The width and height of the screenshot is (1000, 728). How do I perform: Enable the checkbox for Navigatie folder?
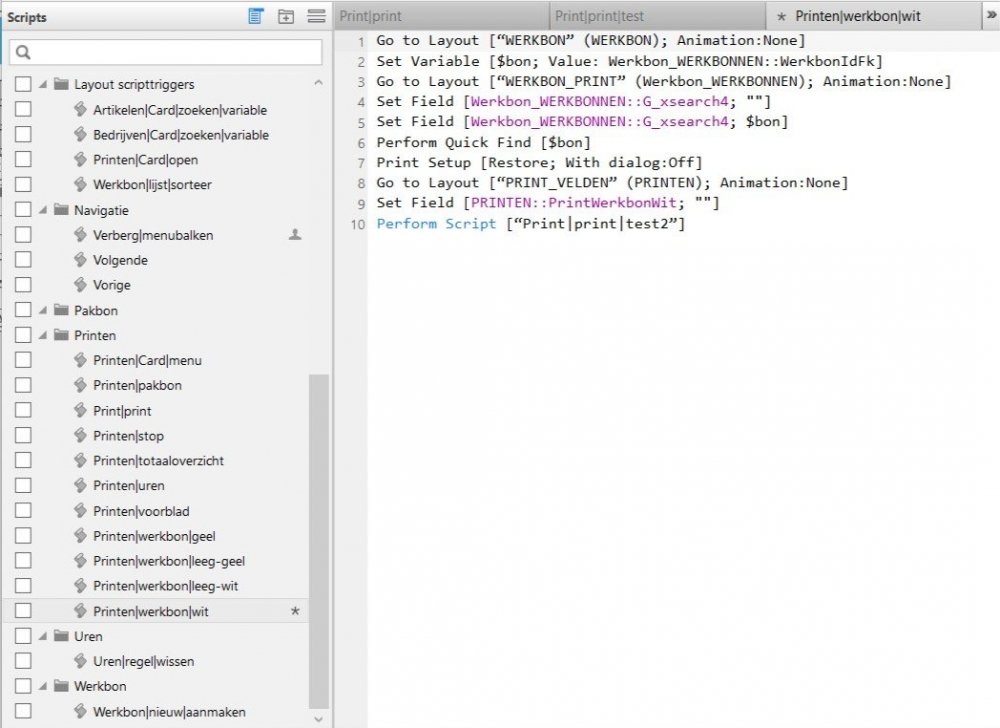click(23, 210)
